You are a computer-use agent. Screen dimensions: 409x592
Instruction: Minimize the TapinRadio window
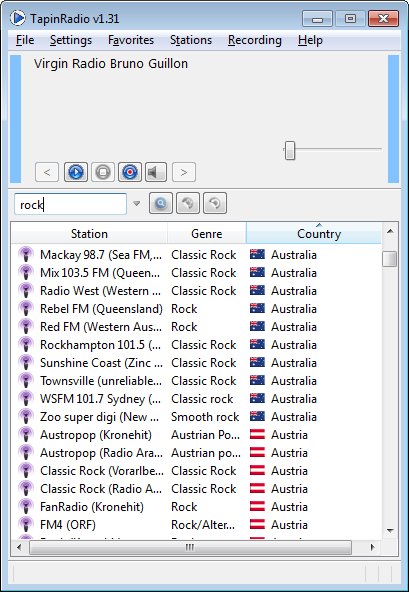tap(317, 18)
